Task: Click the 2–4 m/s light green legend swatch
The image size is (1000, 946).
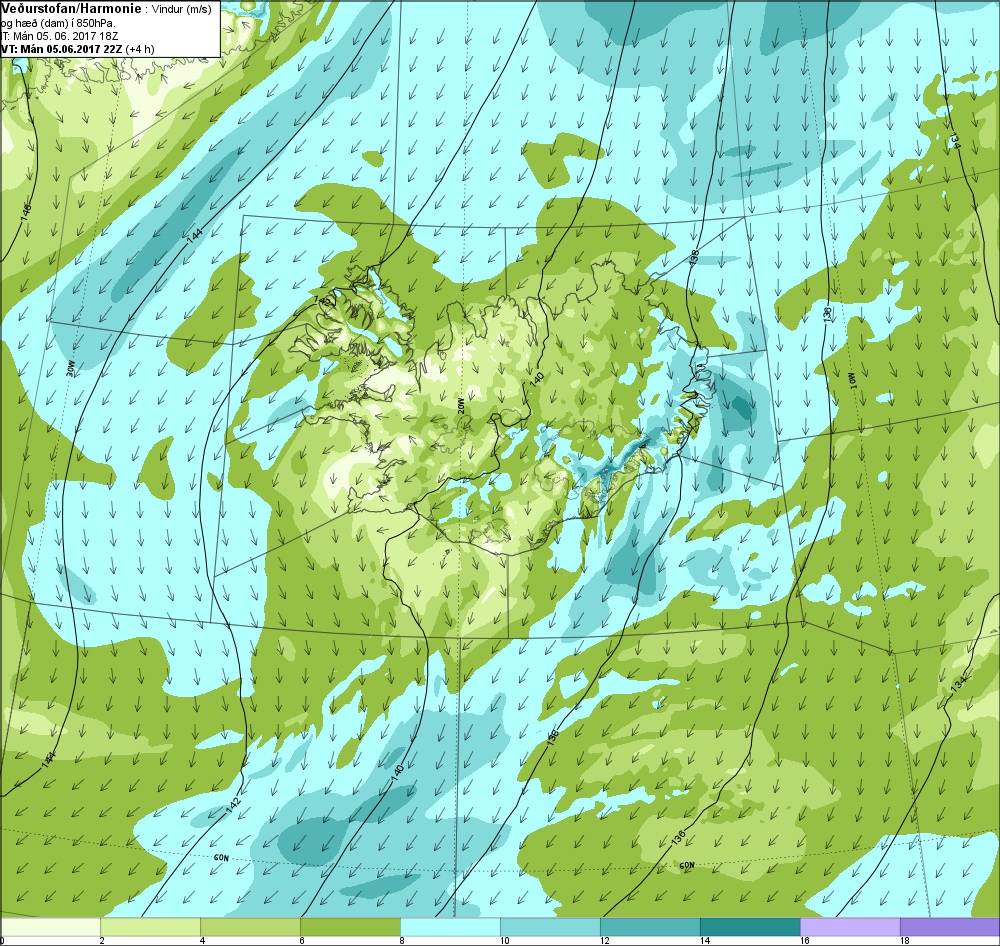Action: point(151,926)
